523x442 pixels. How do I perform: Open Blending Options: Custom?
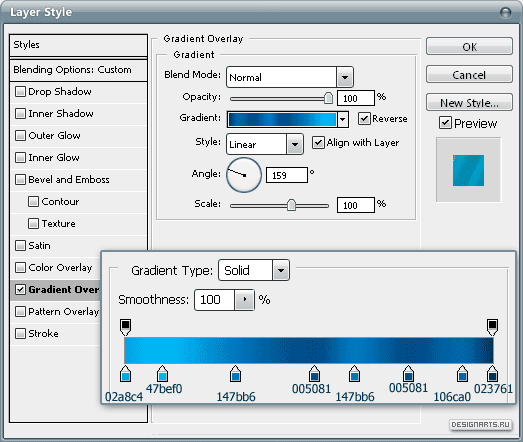click(78, 70)
